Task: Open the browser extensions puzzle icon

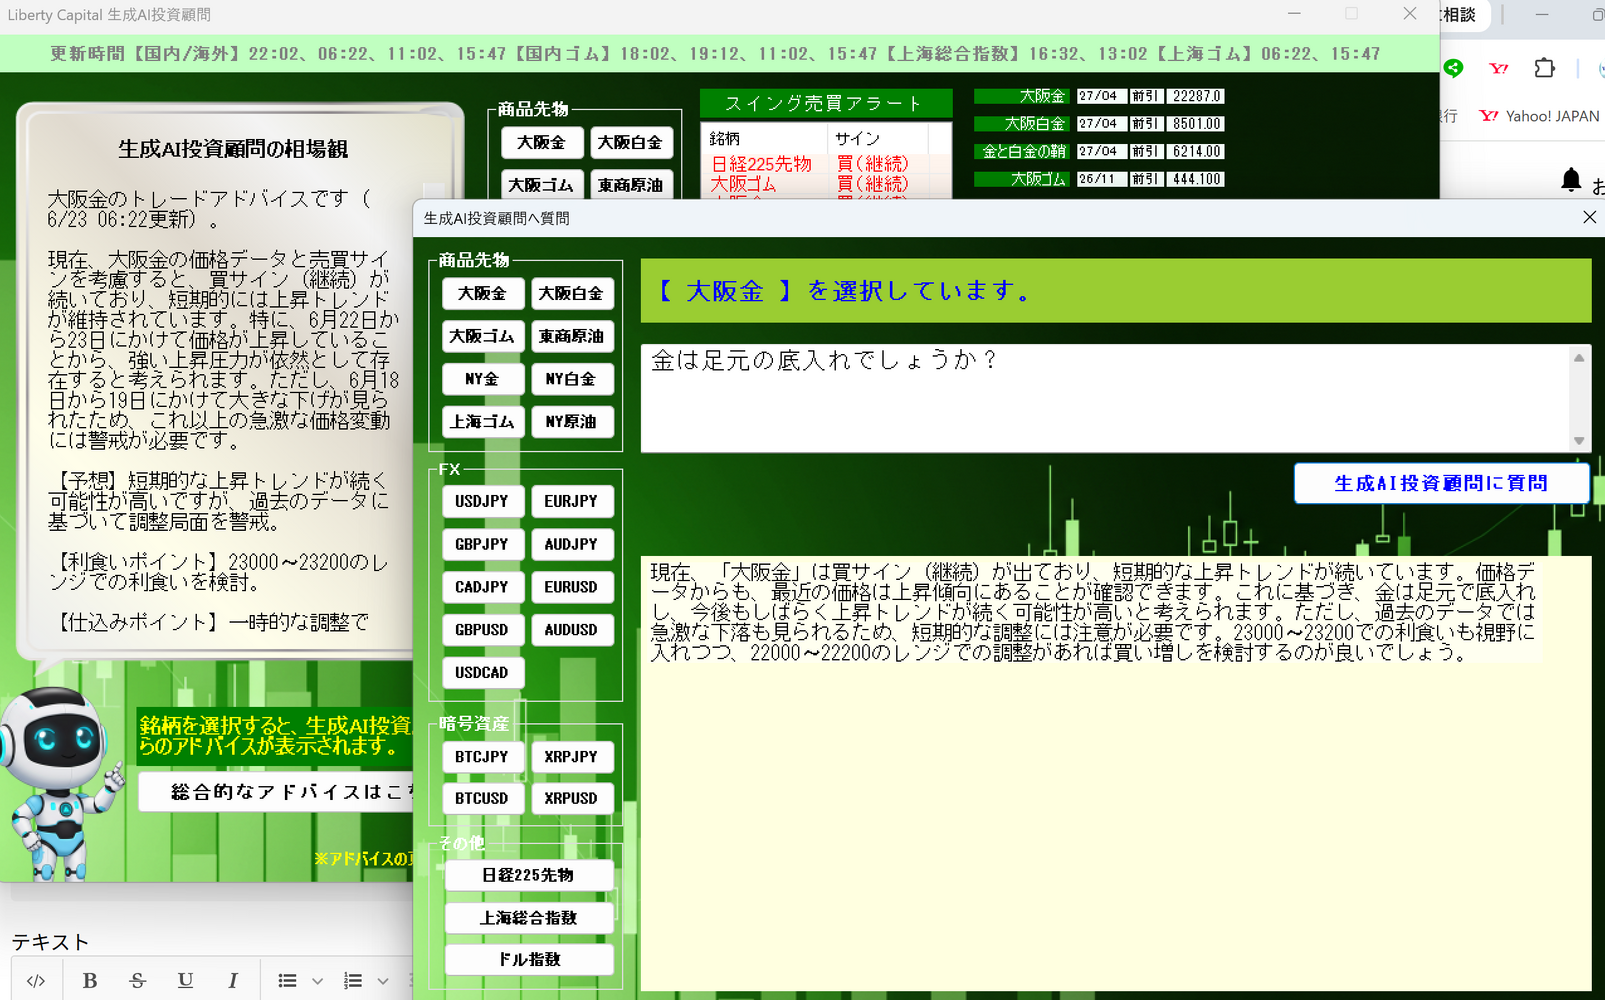Action: click(1545, 68)
